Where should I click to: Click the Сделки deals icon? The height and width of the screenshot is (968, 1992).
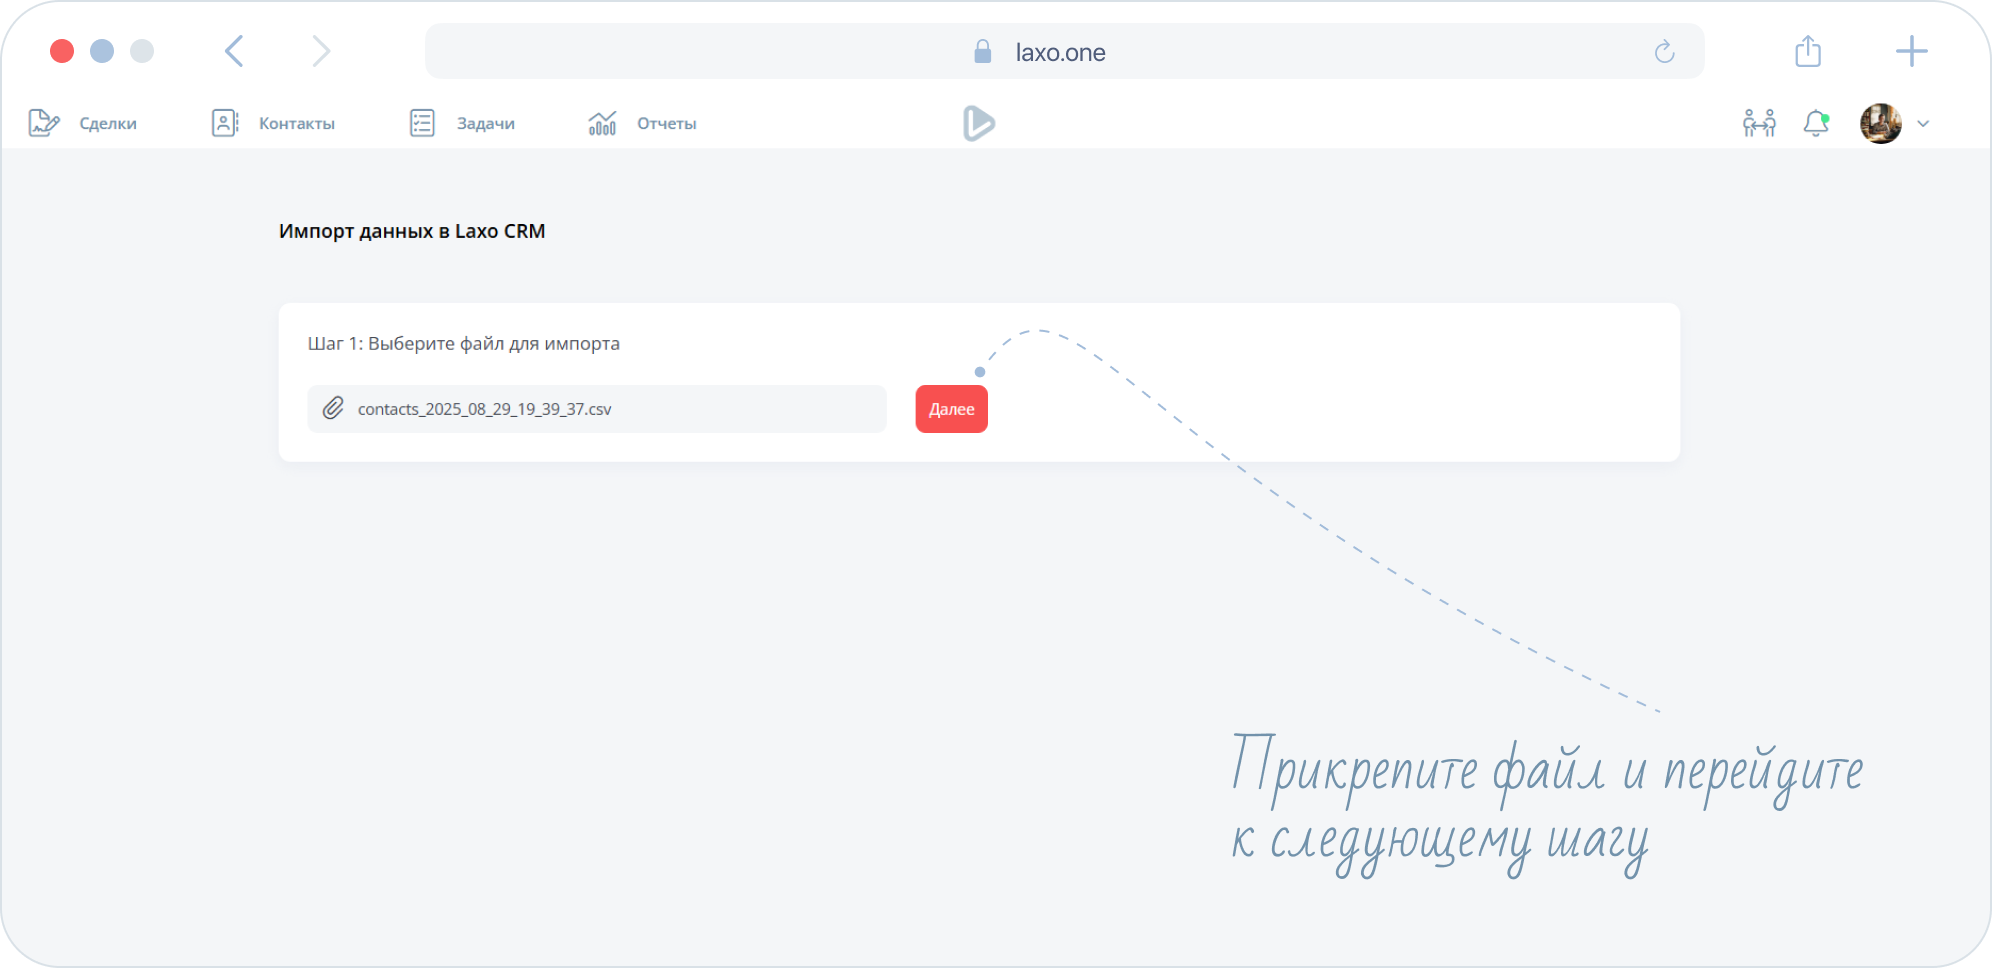(x=43, y=123)
